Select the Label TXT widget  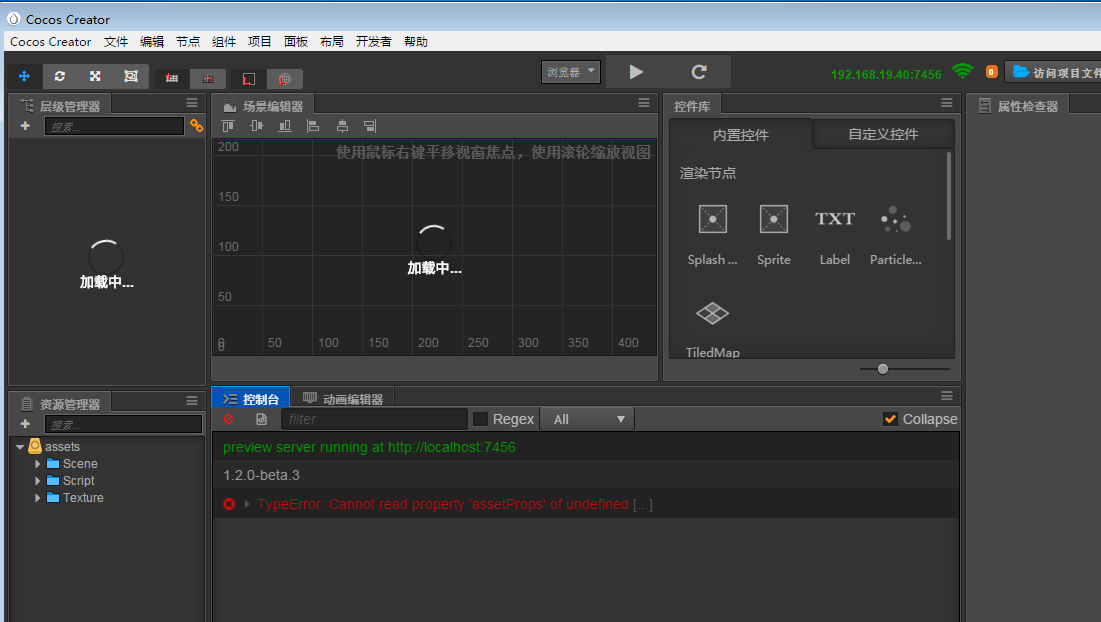[835, 234]
